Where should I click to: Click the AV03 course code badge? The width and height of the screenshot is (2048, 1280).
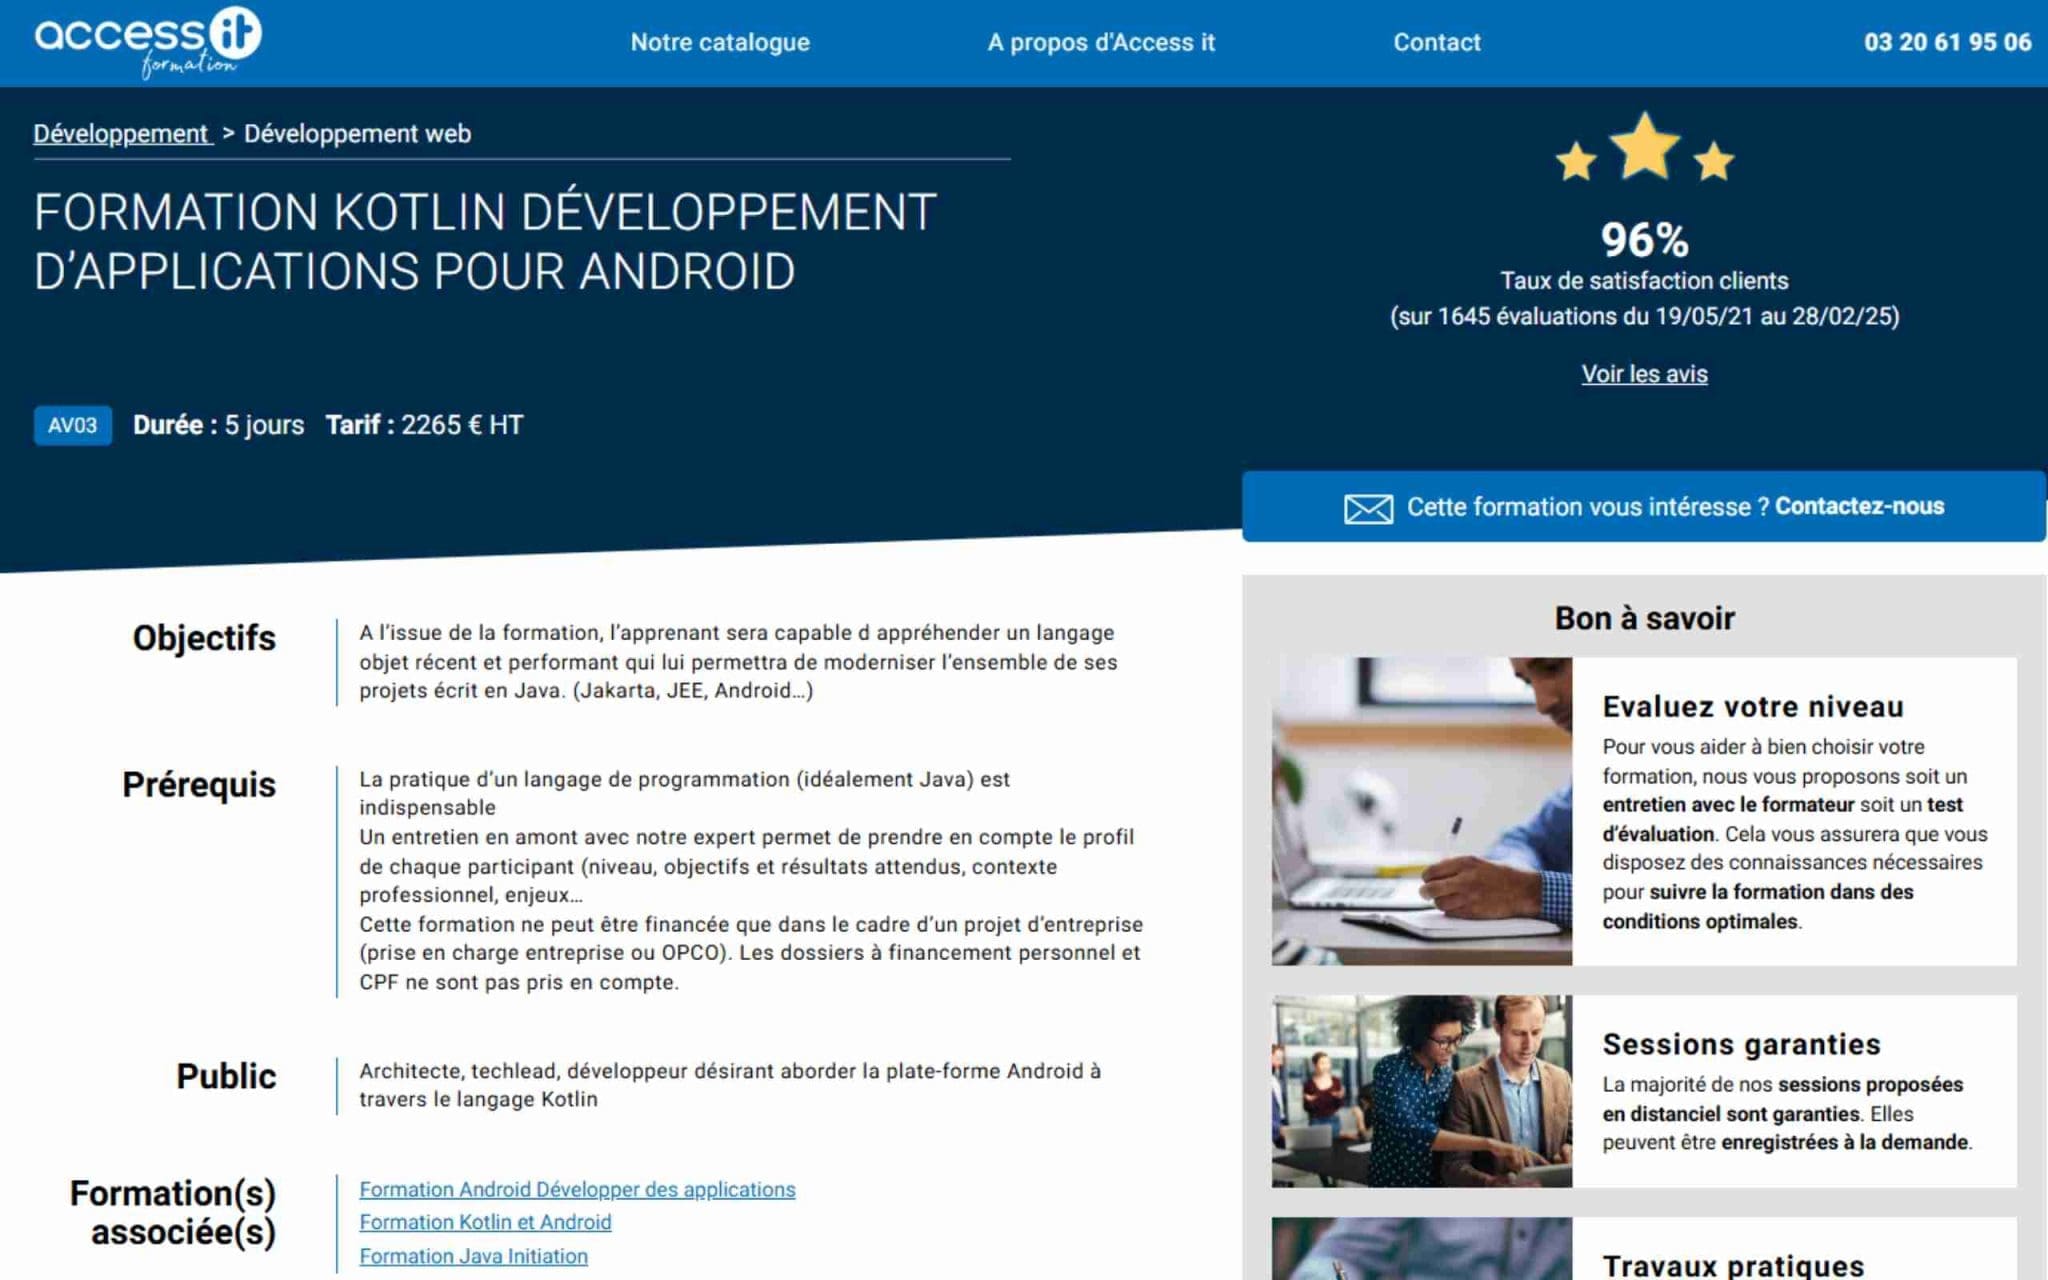tap(73, 425)
